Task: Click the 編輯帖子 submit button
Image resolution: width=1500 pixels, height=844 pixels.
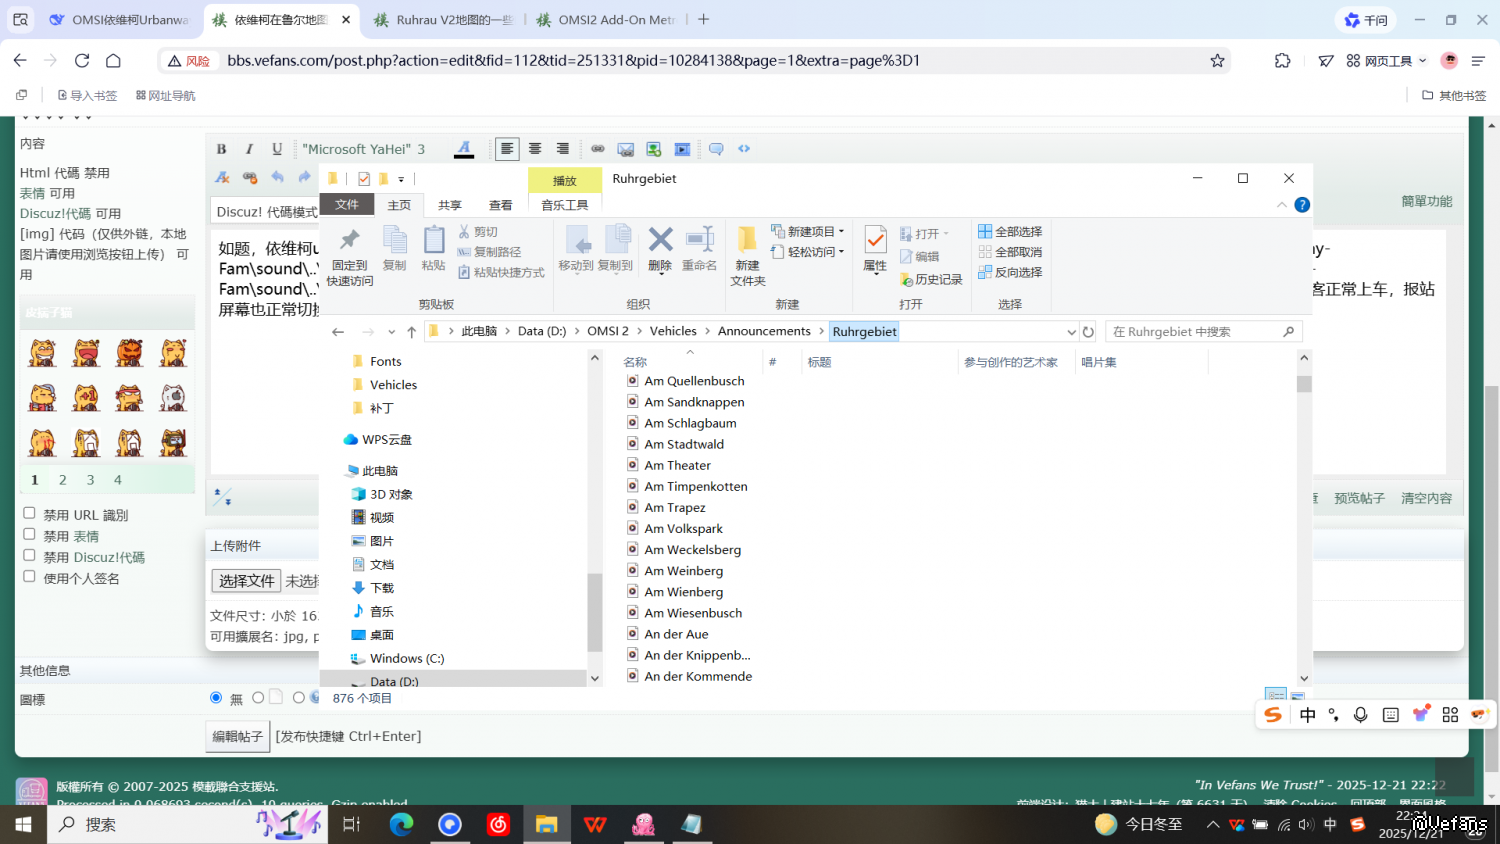Action: coord(238,737)
